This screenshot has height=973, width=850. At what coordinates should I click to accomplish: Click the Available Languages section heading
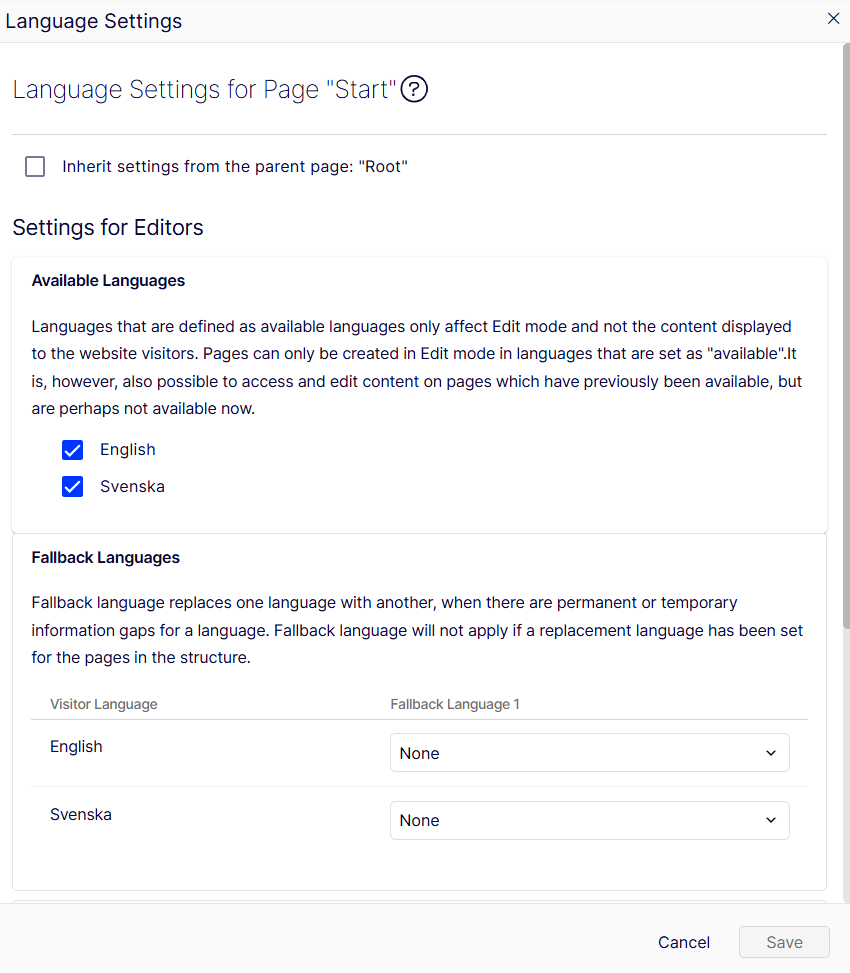[108, 280]
